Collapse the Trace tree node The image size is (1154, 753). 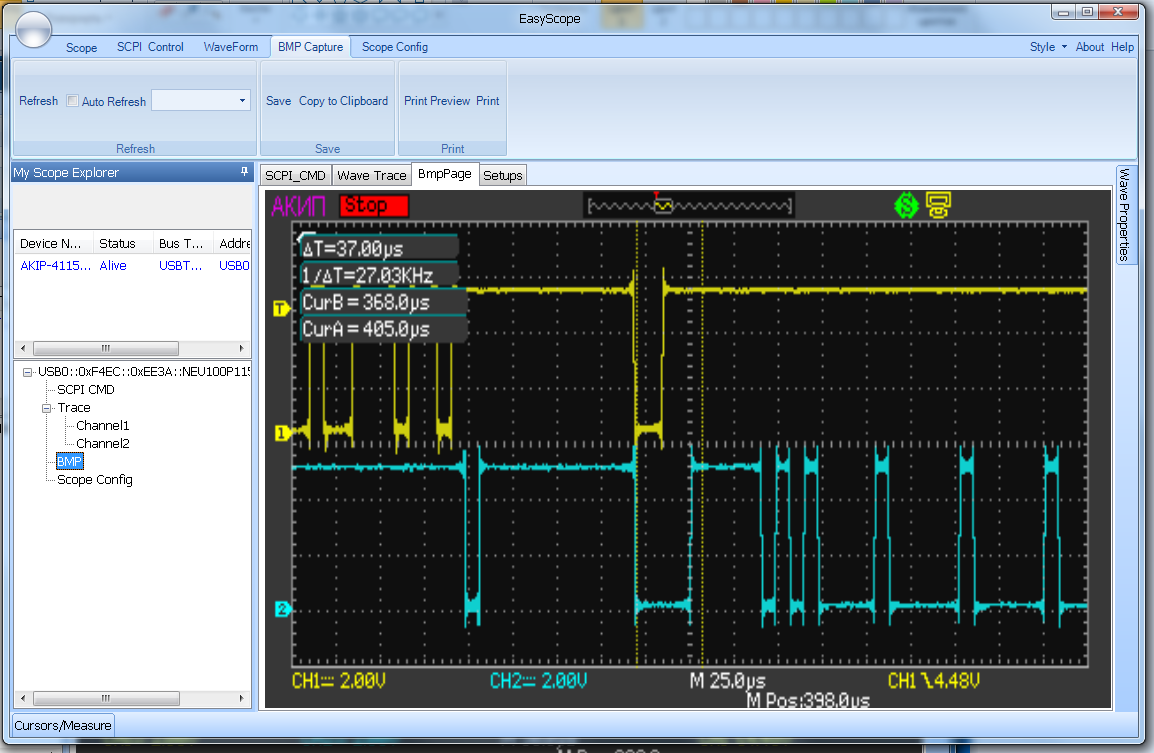tap(46, 408)
